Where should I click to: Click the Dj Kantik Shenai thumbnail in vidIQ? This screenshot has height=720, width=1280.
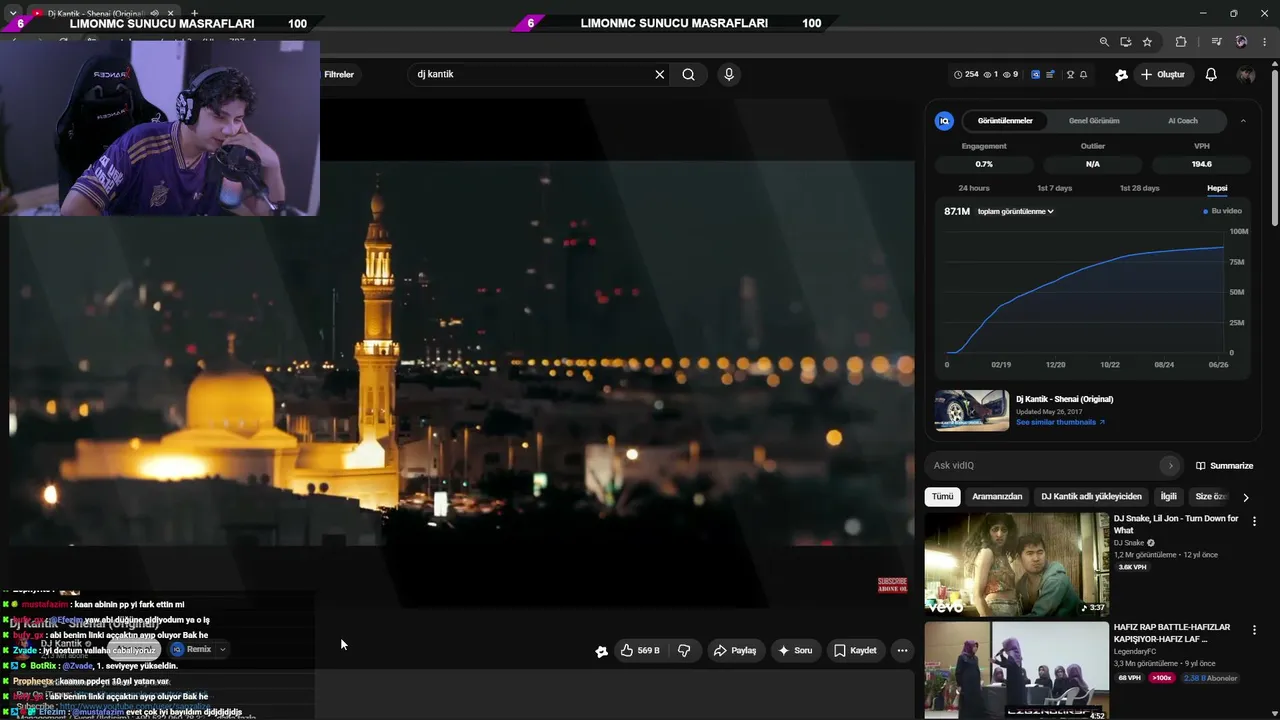pos(972,410)
